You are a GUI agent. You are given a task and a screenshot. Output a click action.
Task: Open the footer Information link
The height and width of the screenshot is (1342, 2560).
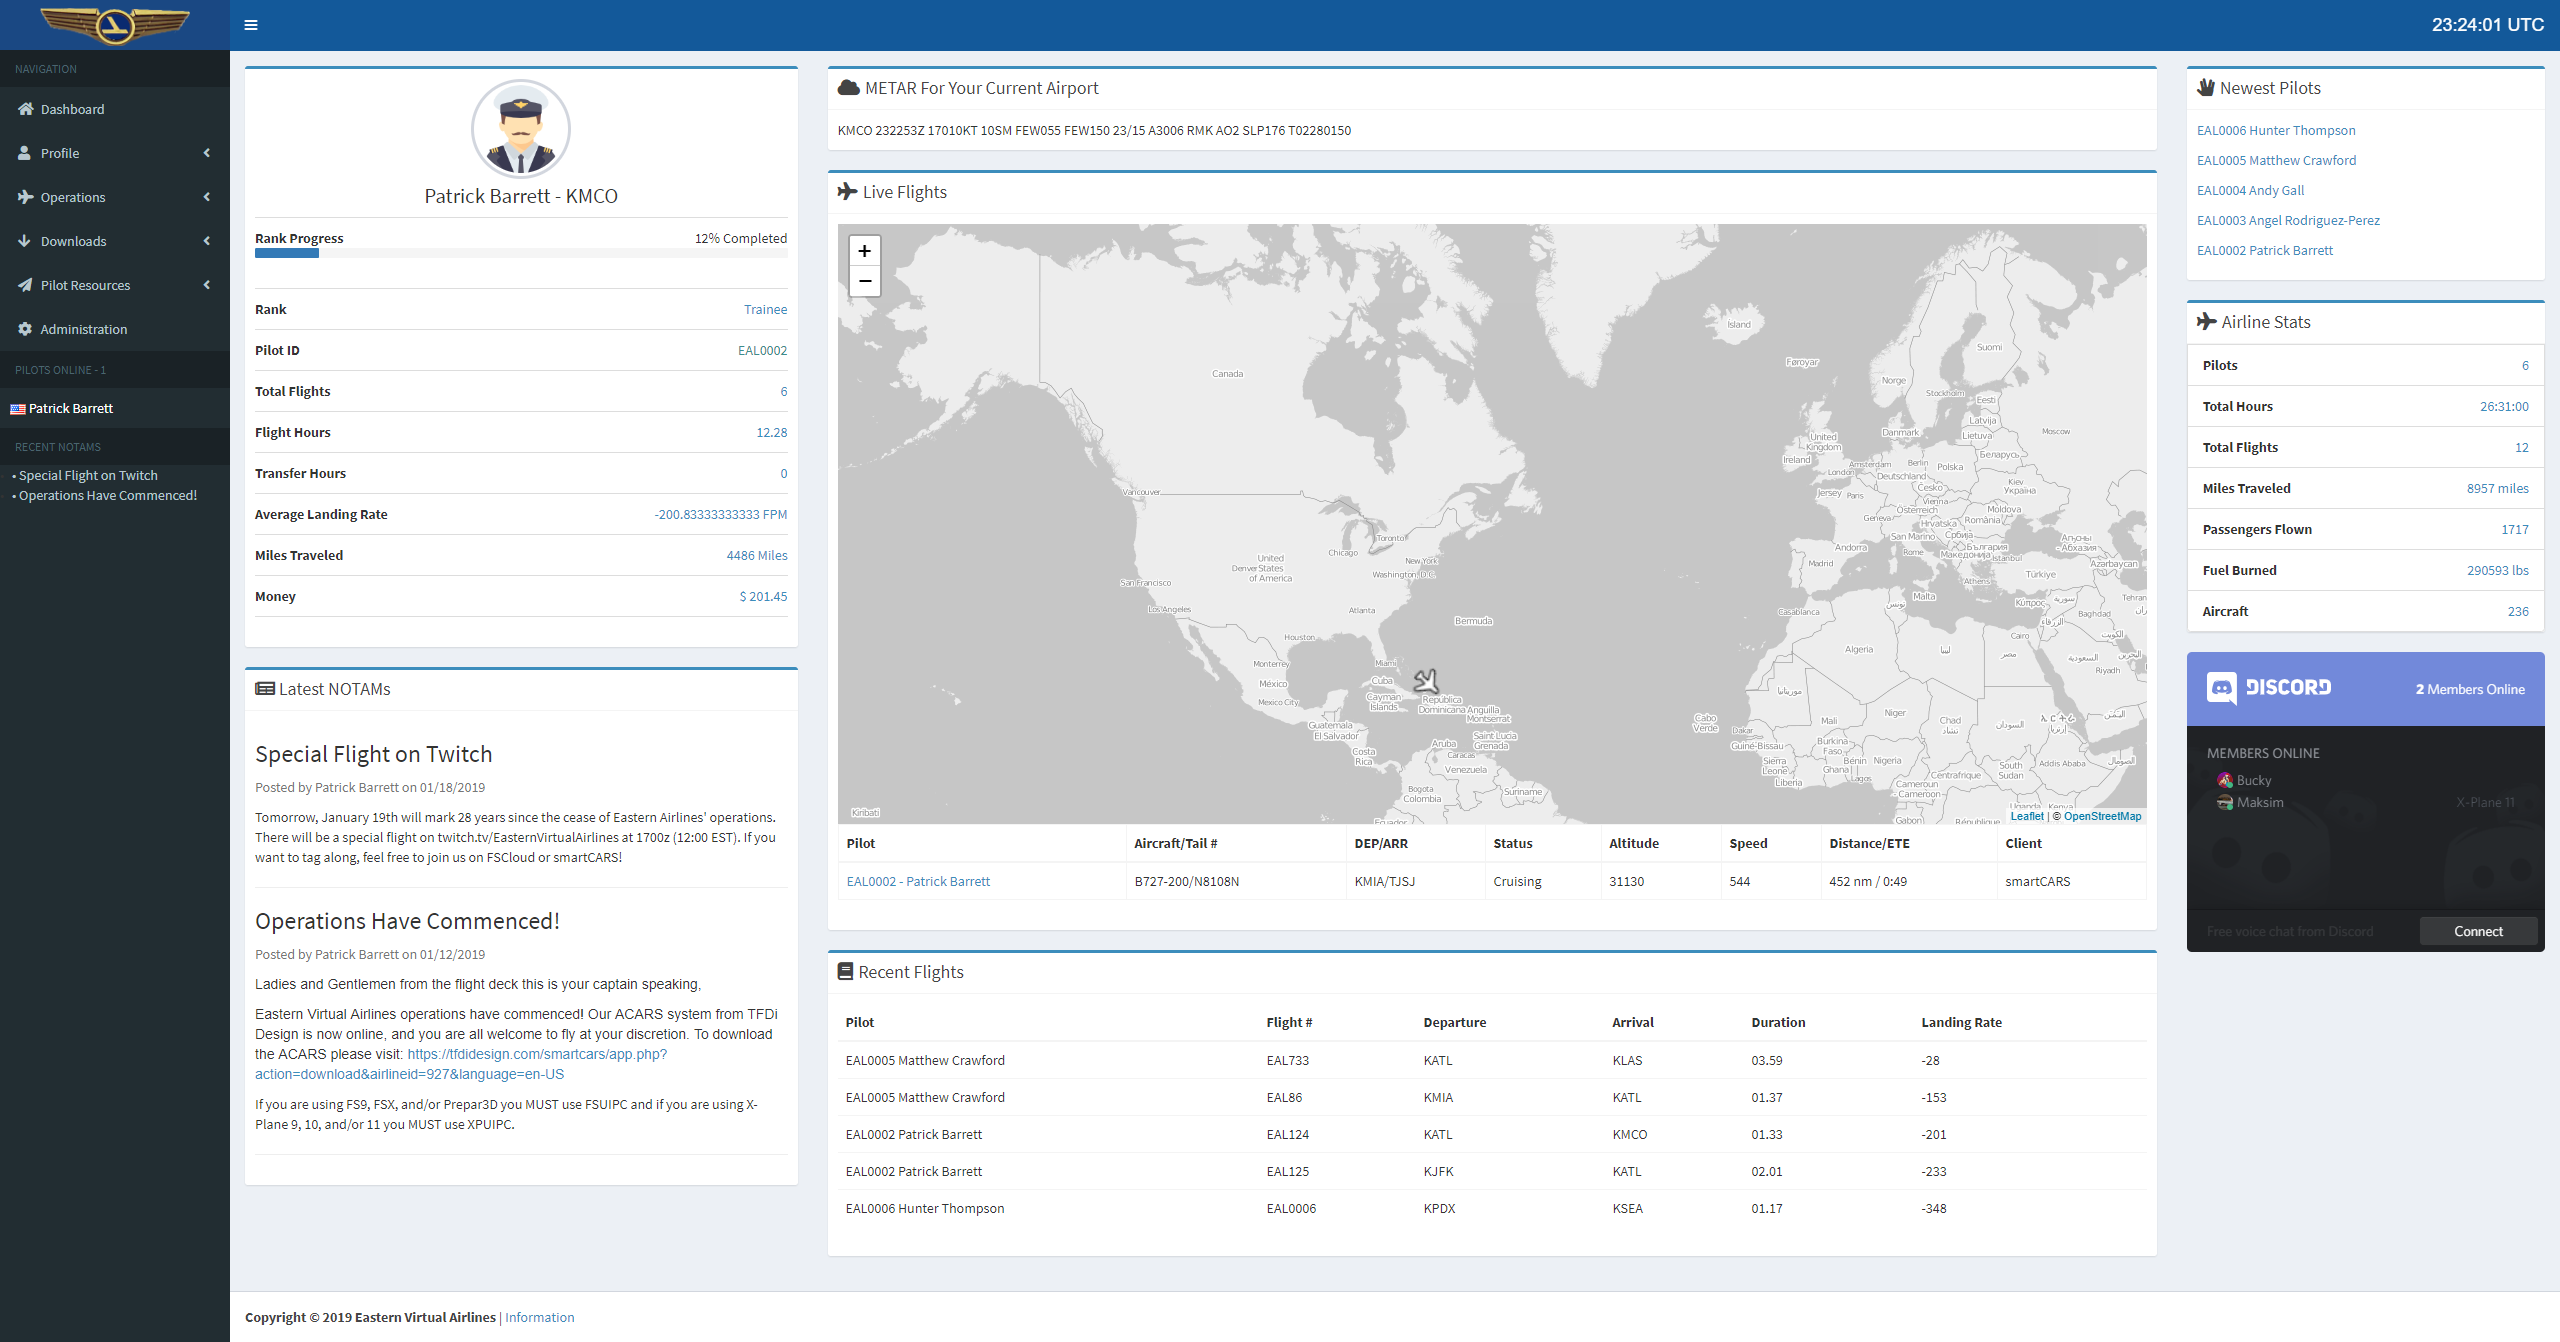539,1317
